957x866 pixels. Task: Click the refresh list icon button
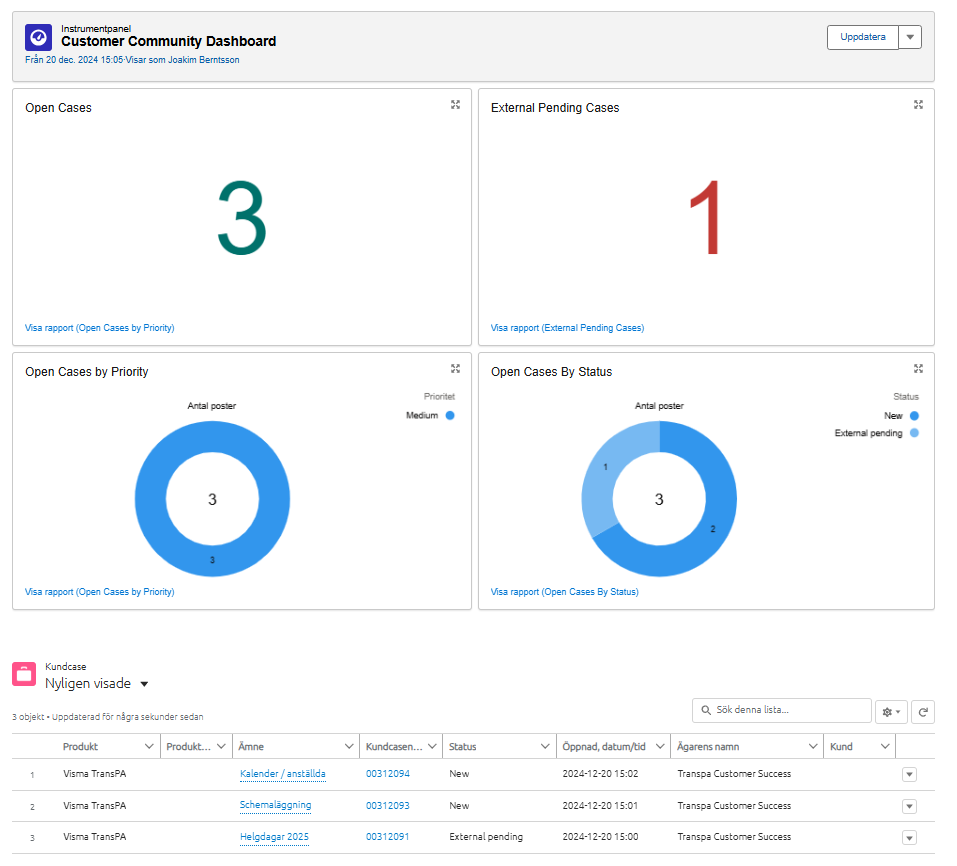(924, 712)
